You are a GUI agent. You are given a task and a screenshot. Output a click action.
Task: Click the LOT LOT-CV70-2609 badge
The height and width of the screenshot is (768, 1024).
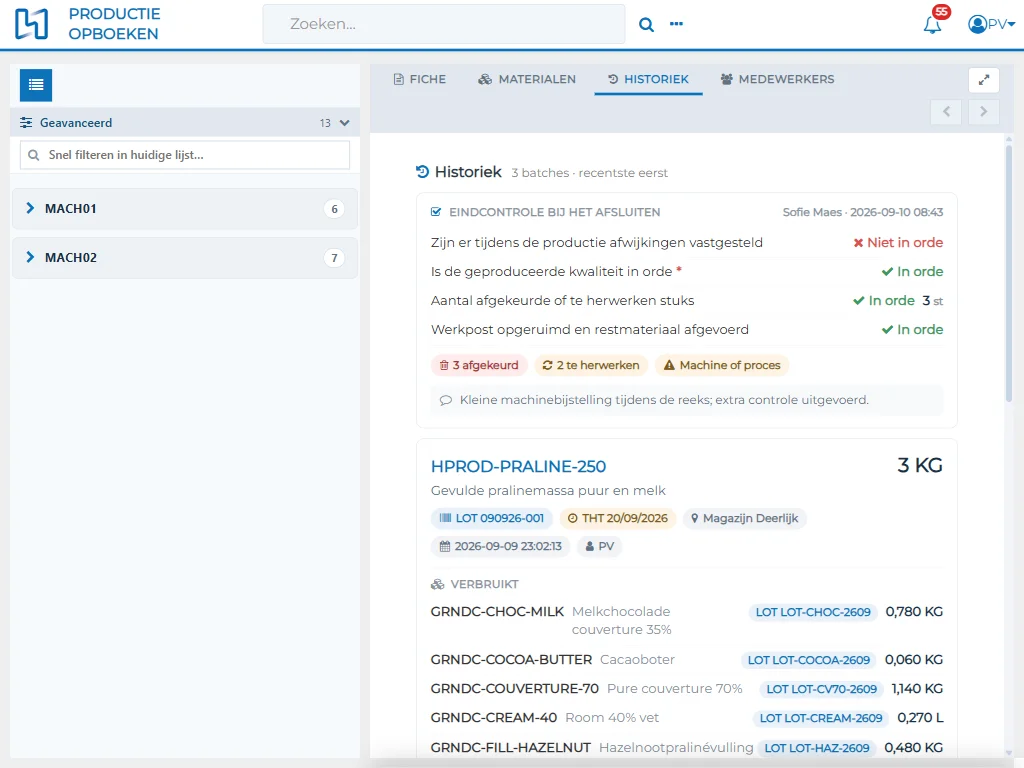(x=822, y=689)
